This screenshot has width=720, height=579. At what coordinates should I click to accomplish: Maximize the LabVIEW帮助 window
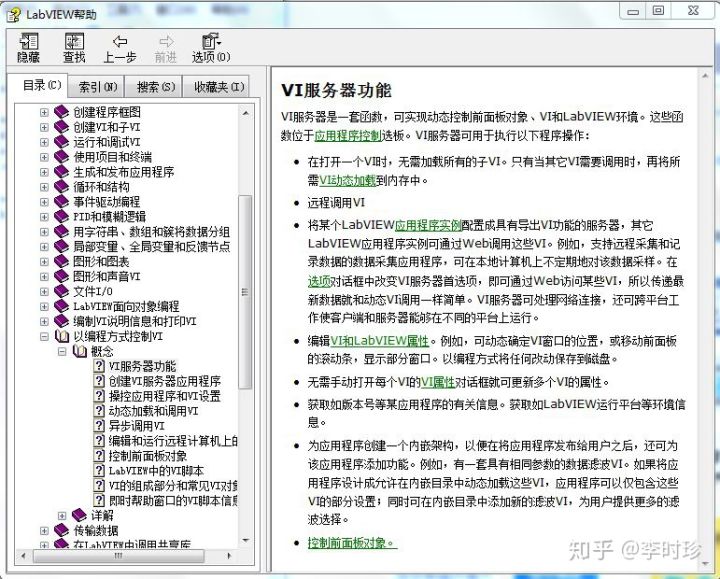click(658, 10)
